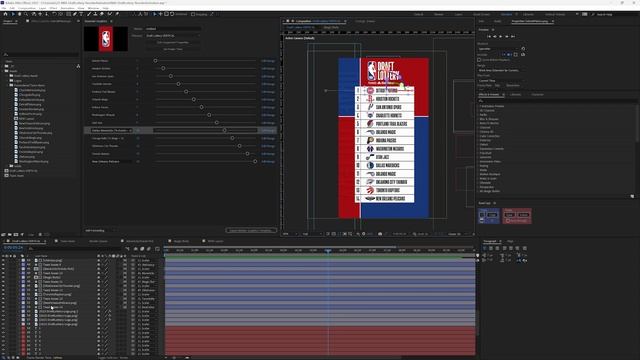Image resolution: width=640 pixels, height=360 pixels.
Task: Create a new composition from Project panel footer
Action: pyautogui.click(x=16, y=235)
